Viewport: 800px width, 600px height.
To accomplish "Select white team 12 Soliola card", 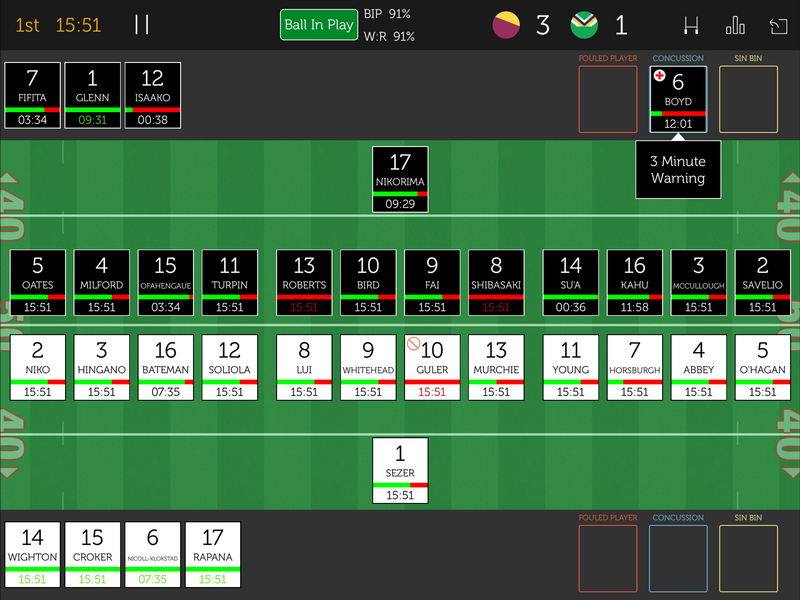I will coord(230,367).
